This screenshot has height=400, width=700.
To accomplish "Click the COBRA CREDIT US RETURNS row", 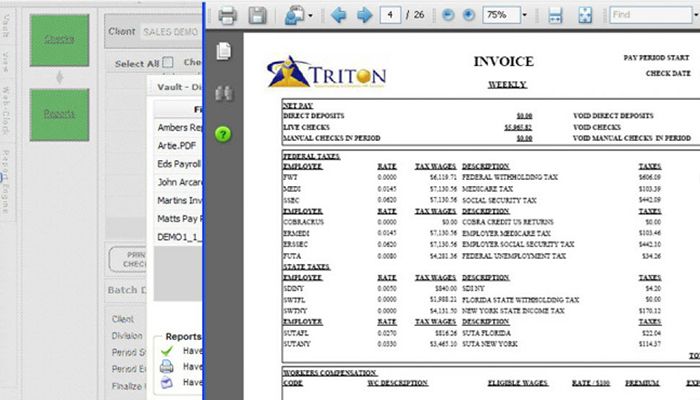I will (472, 222).
